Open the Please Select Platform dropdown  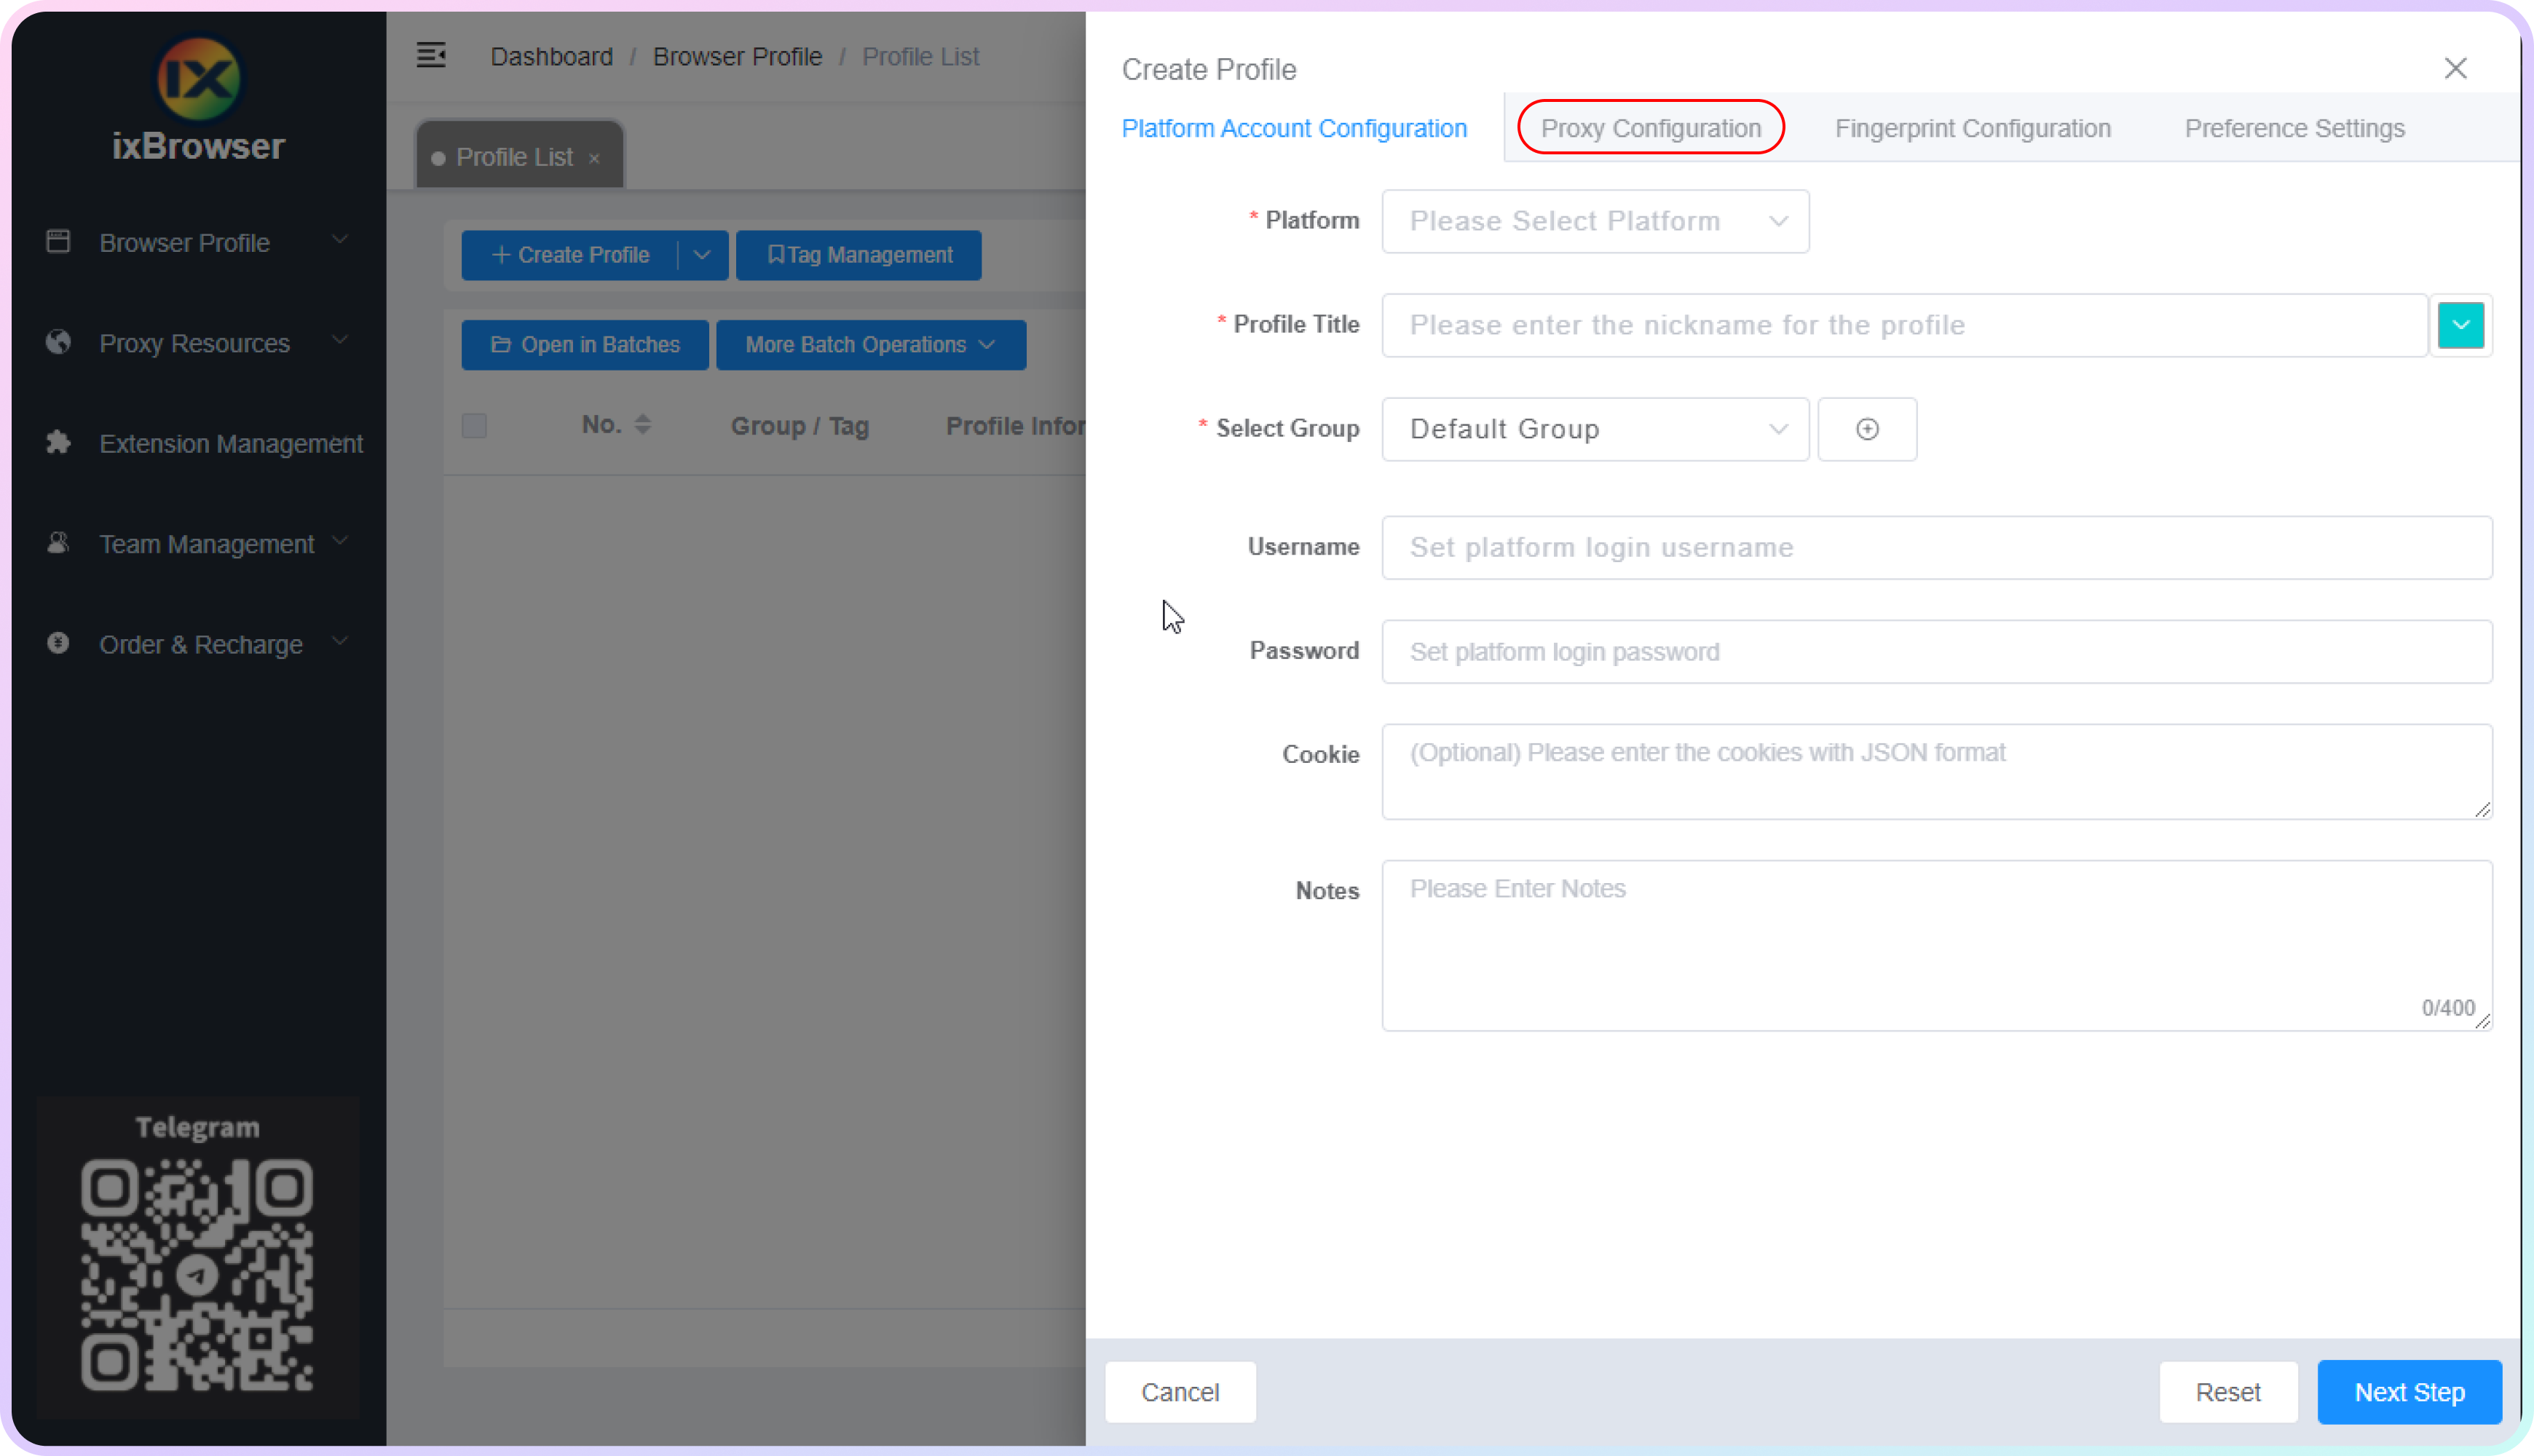tap(1594, 221)
